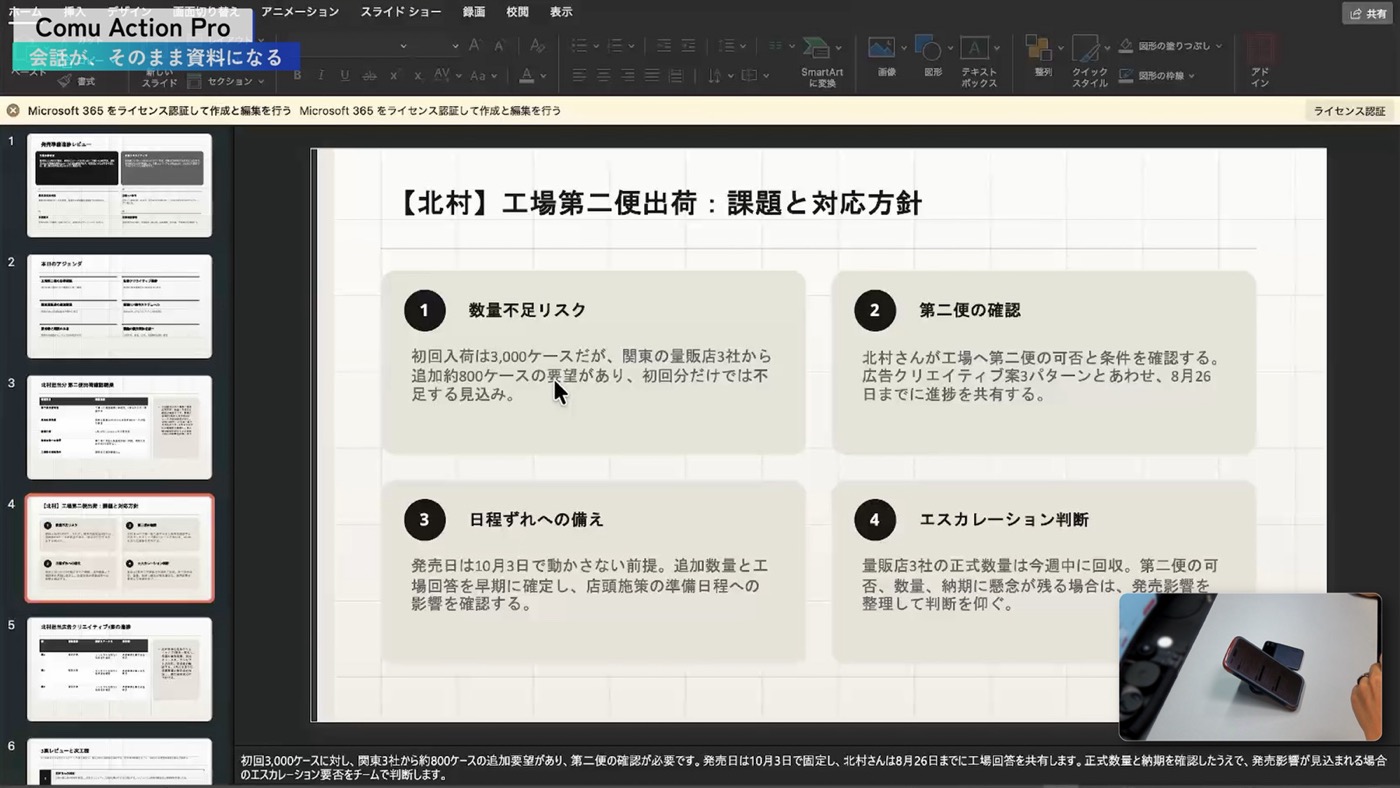Align text to the right
Viewport: 1400px width, 788px height.
[628, 76]
